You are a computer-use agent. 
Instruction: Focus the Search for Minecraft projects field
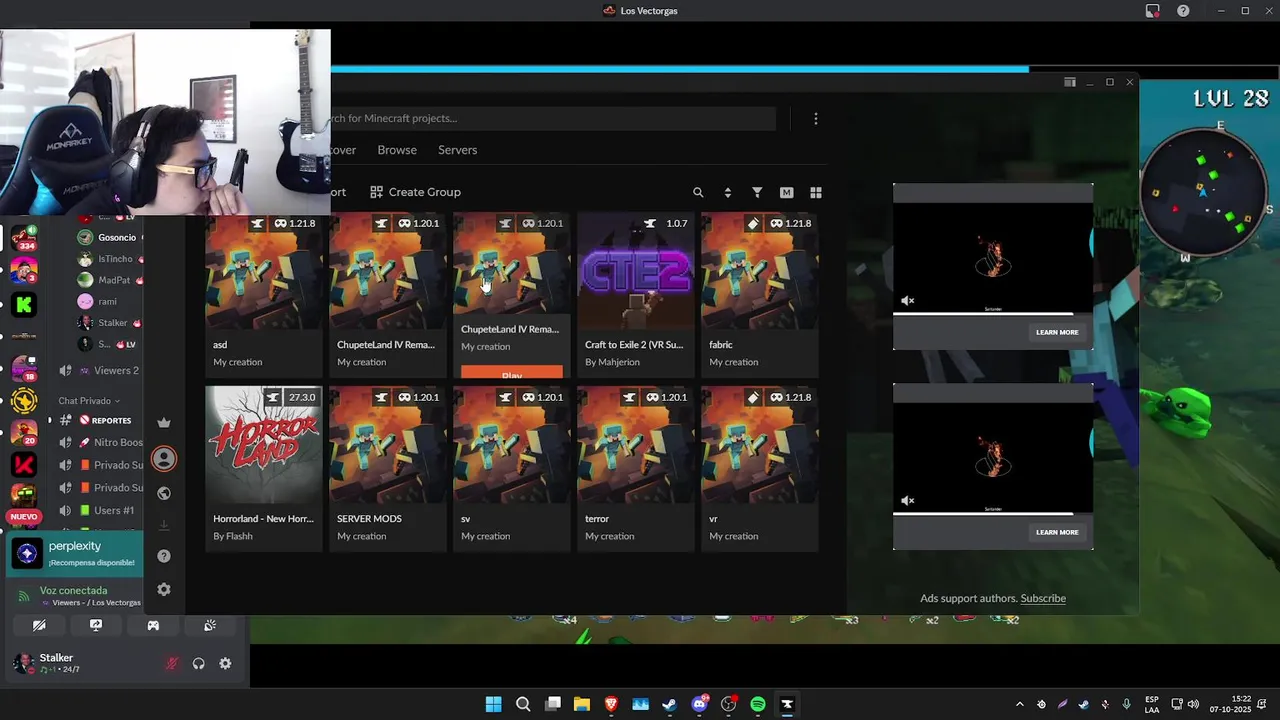tap(553, 118)
